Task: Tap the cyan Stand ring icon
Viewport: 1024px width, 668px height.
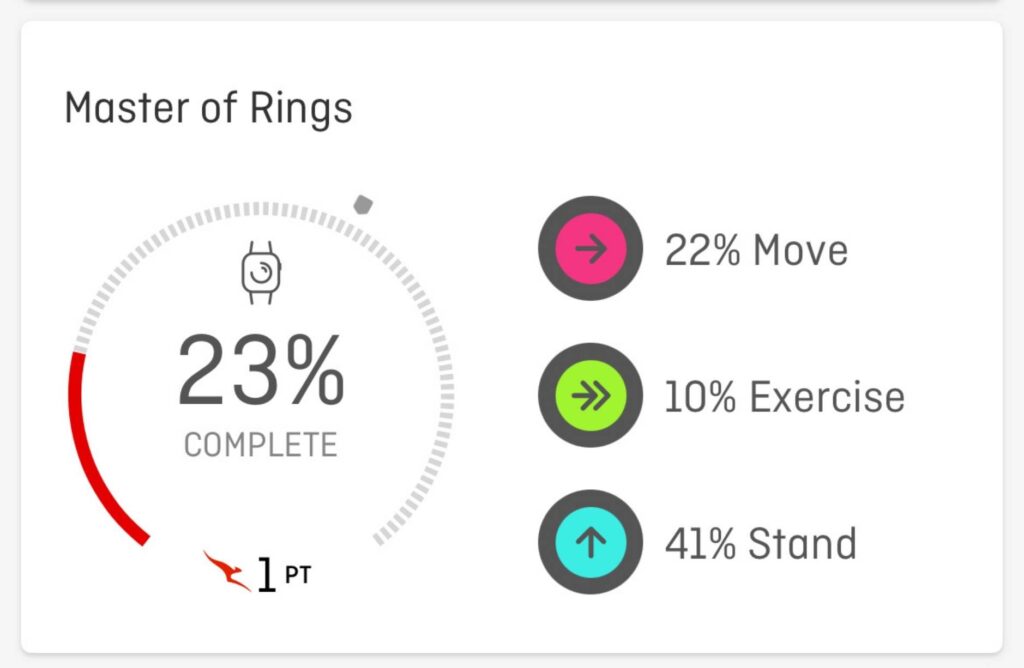Action: [590, 542]
